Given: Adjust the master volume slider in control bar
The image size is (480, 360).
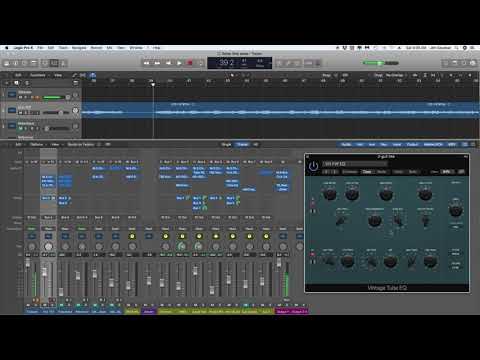Looking at the screenshot, I should tap(380, 63).
